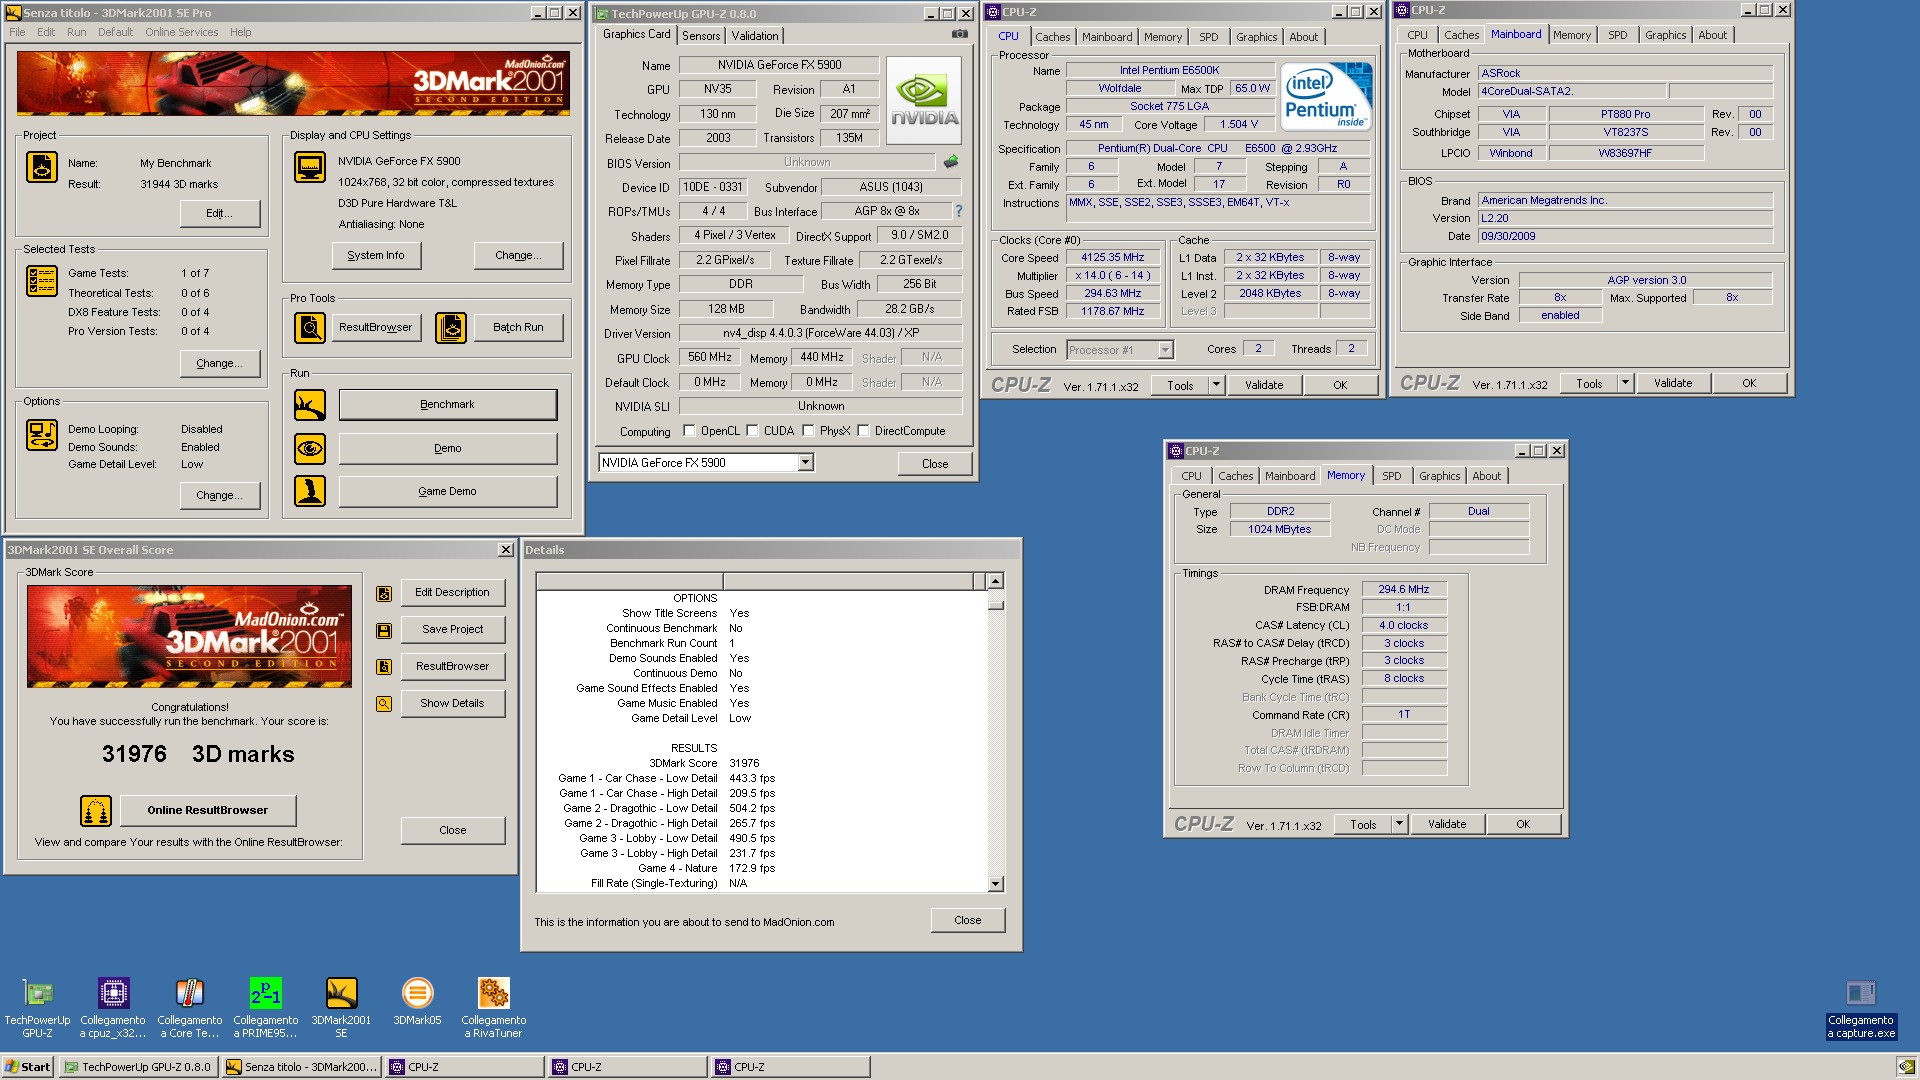Click icon beside ResultBrowser in score window
This screenshot has height=1080, width=1920.
coord(384,667)
